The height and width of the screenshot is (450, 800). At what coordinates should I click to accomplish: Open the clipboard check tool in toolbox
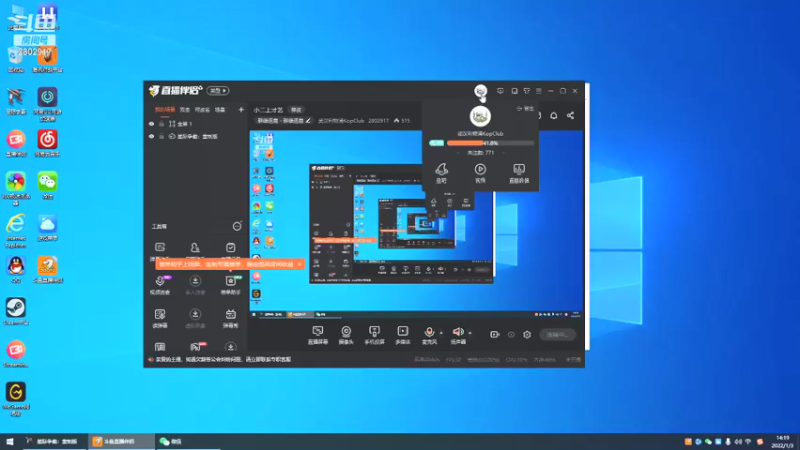coord(231,247)
